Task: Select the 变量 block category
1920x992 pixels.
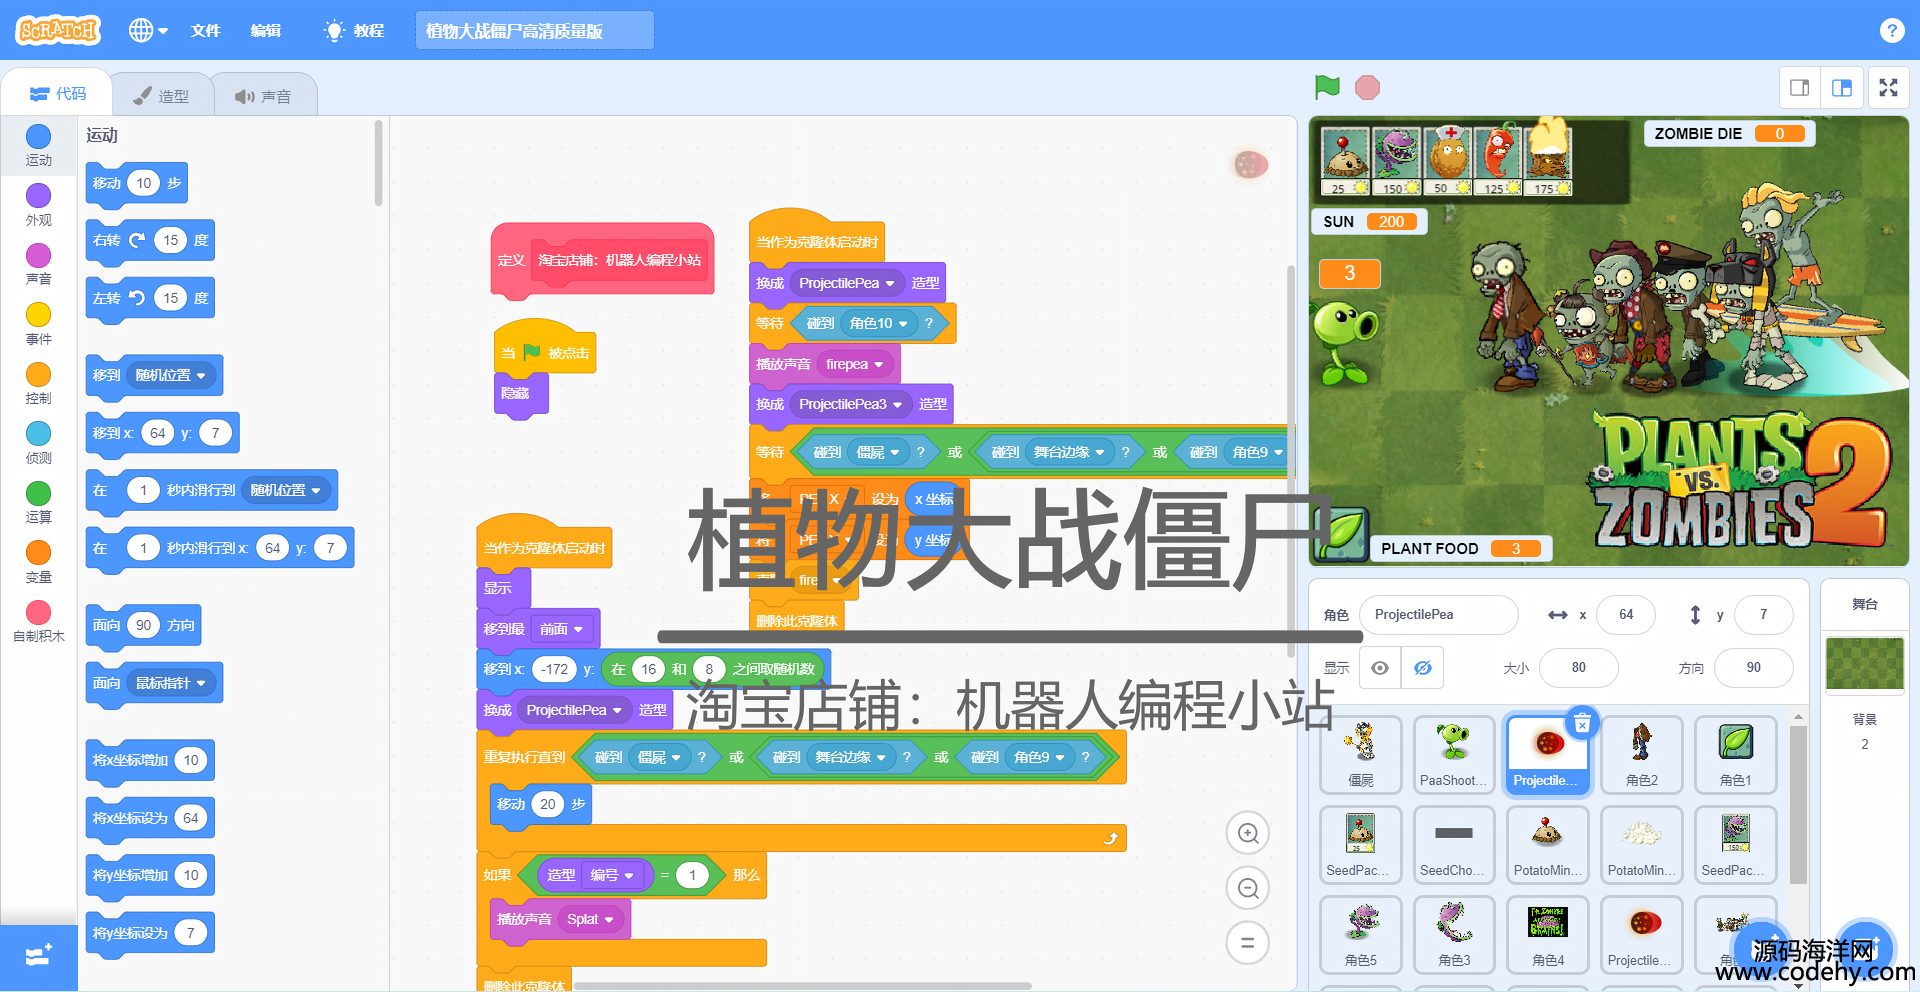Action: 38,562
